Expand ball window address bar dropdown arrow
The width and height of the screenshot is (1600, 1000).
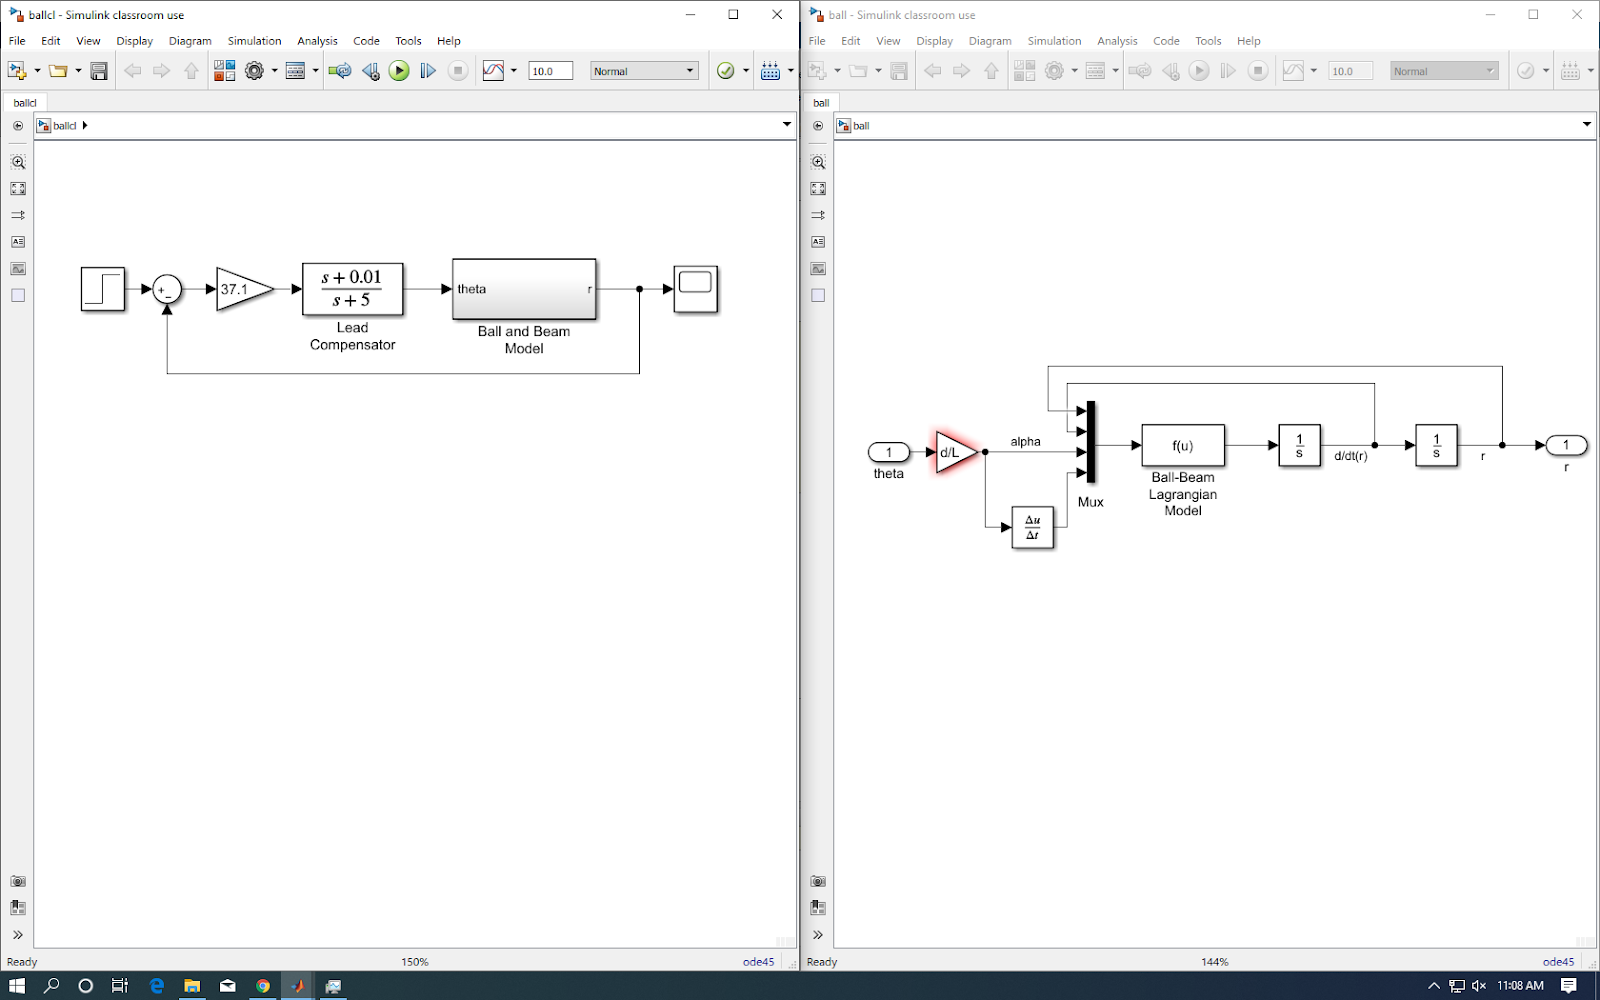1587,125
